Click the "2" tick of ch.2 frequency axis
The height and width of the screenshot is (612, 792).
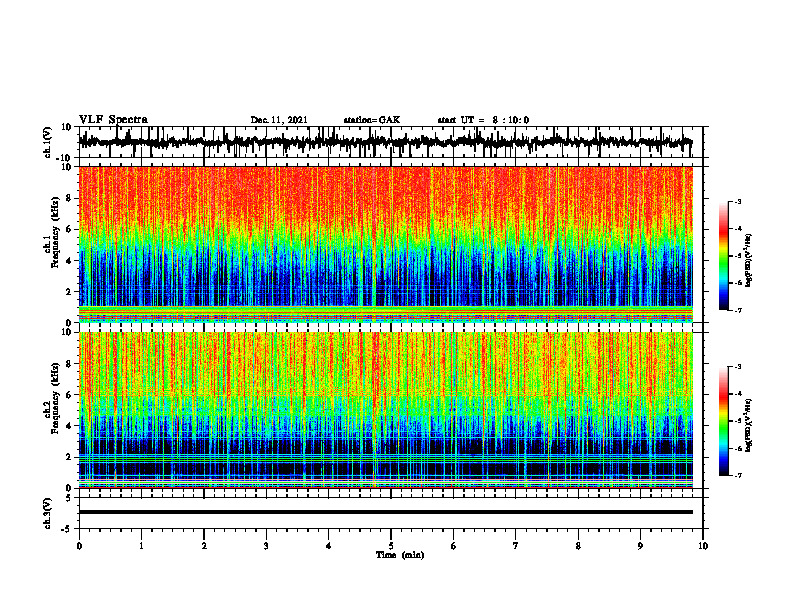coord(69,457)
